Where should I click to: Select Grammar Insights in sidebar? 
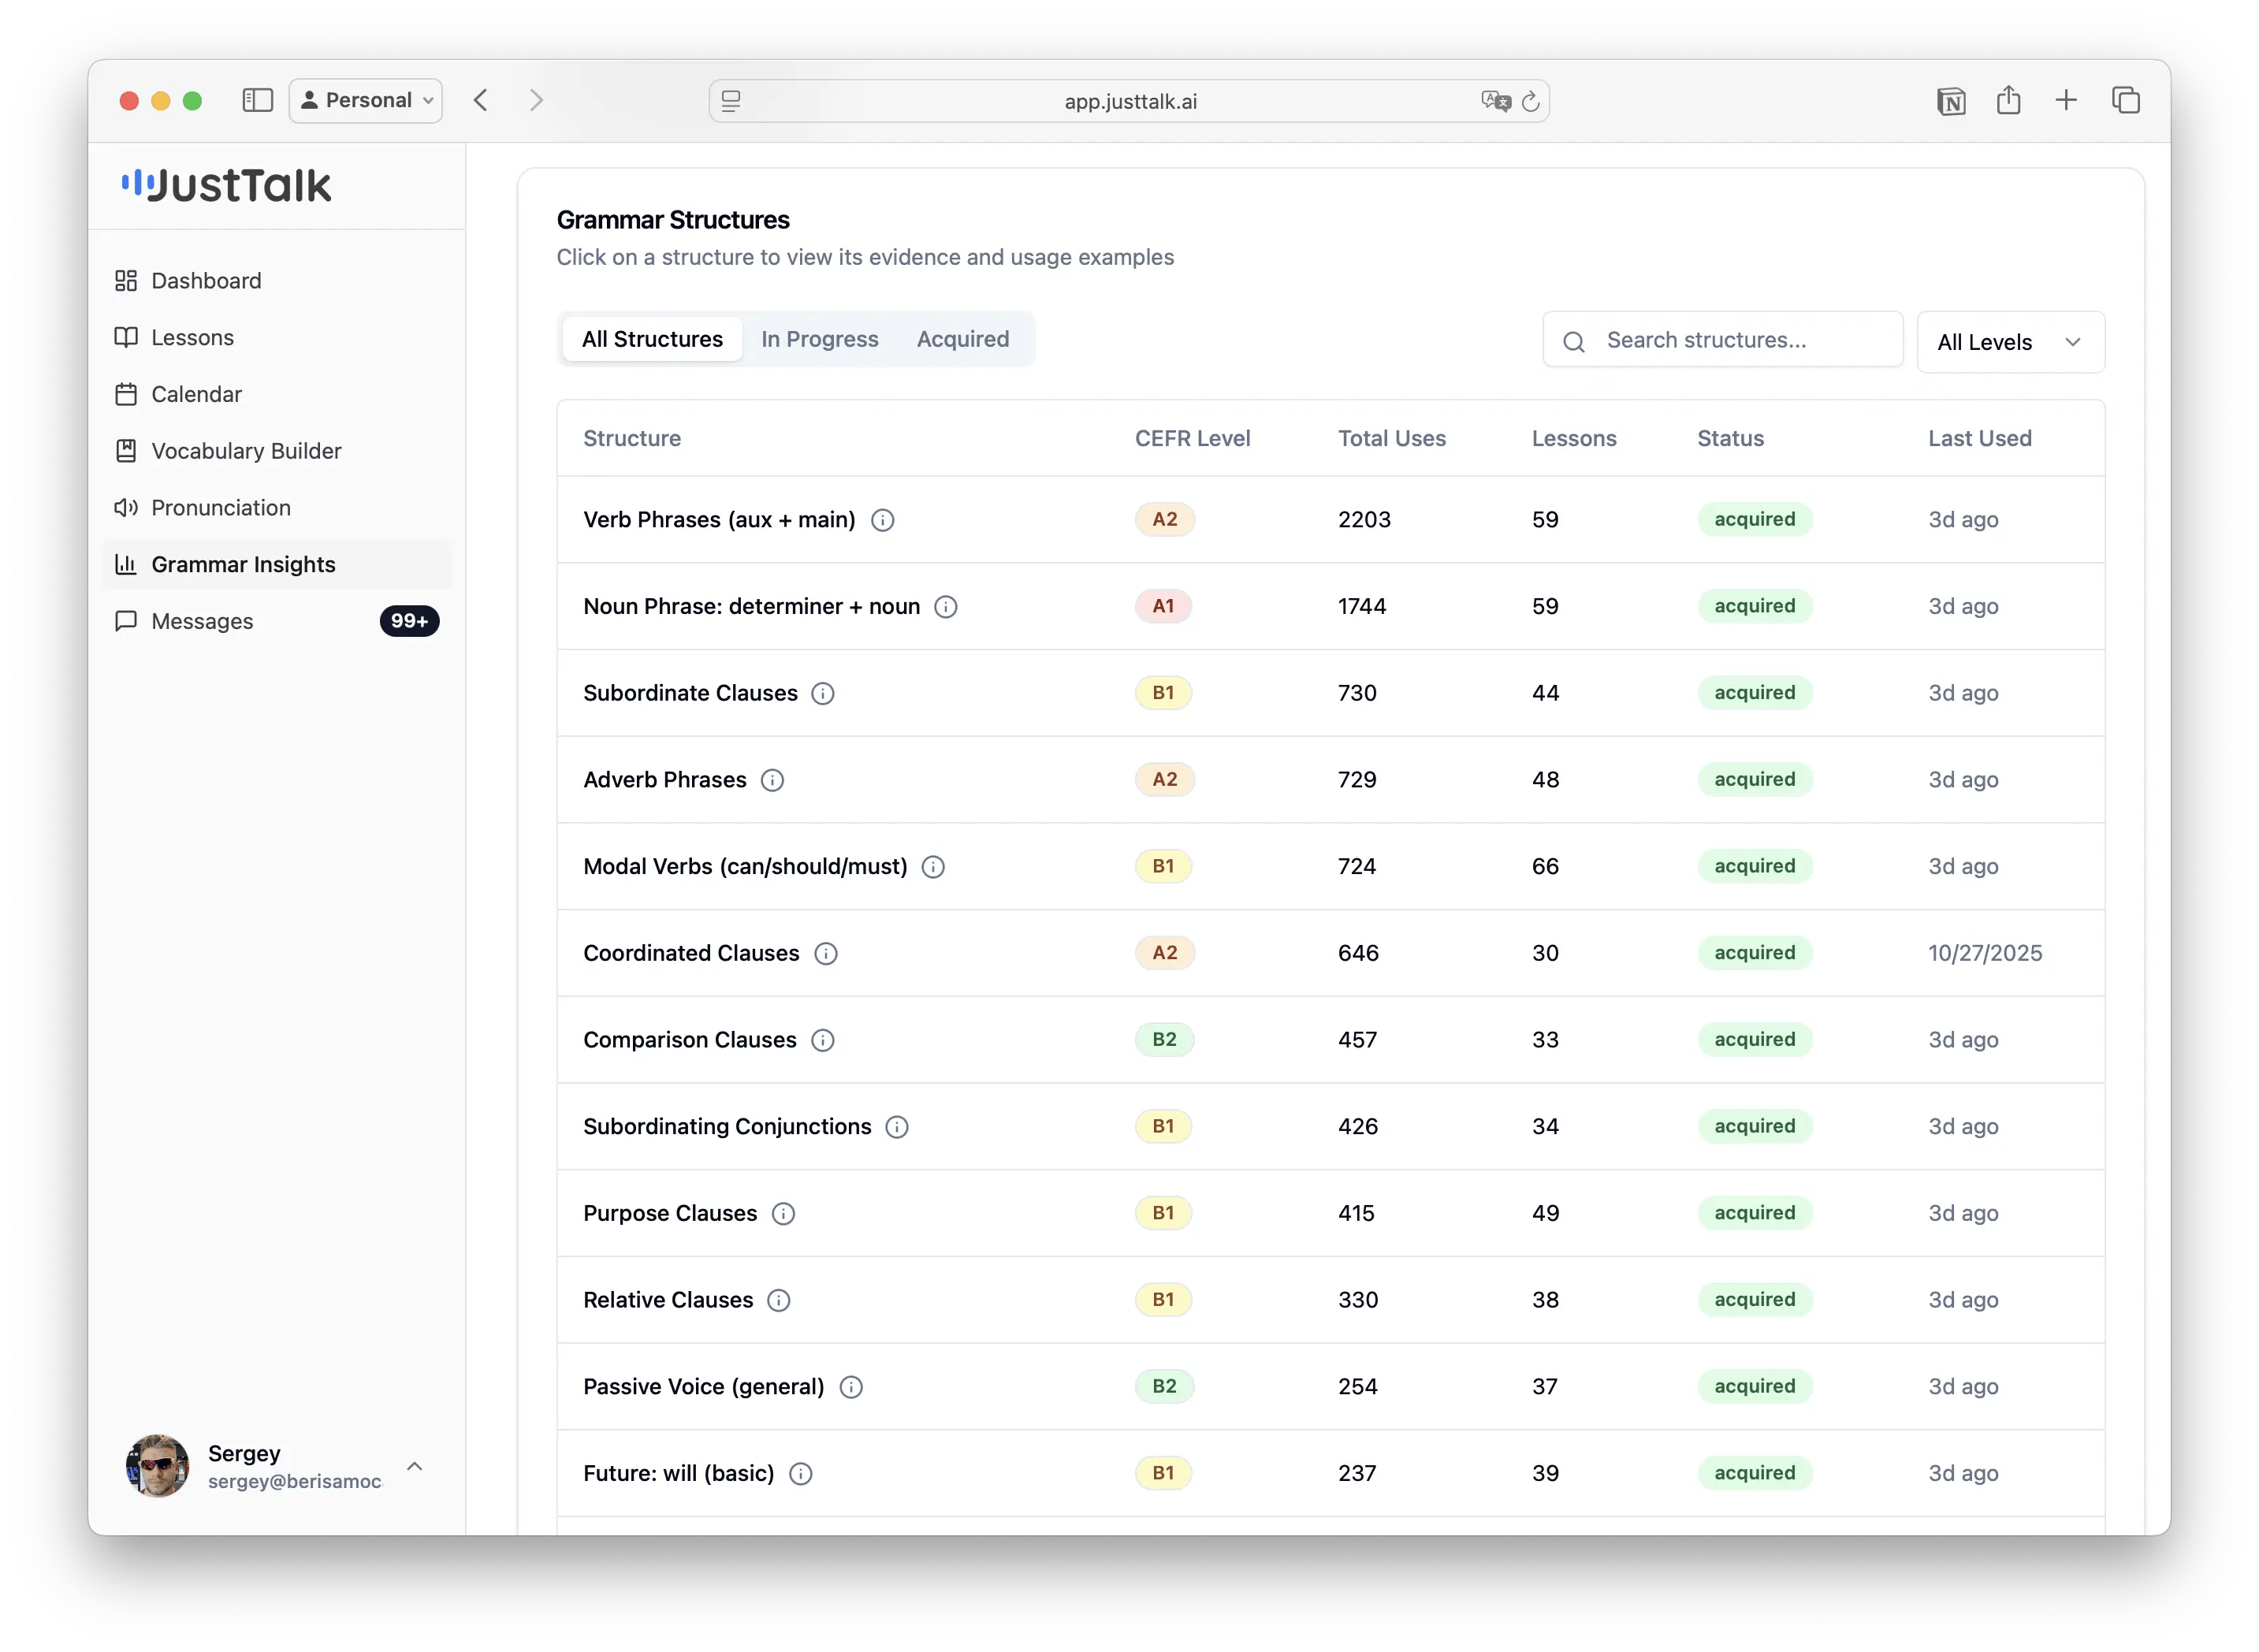click(277, 565)
